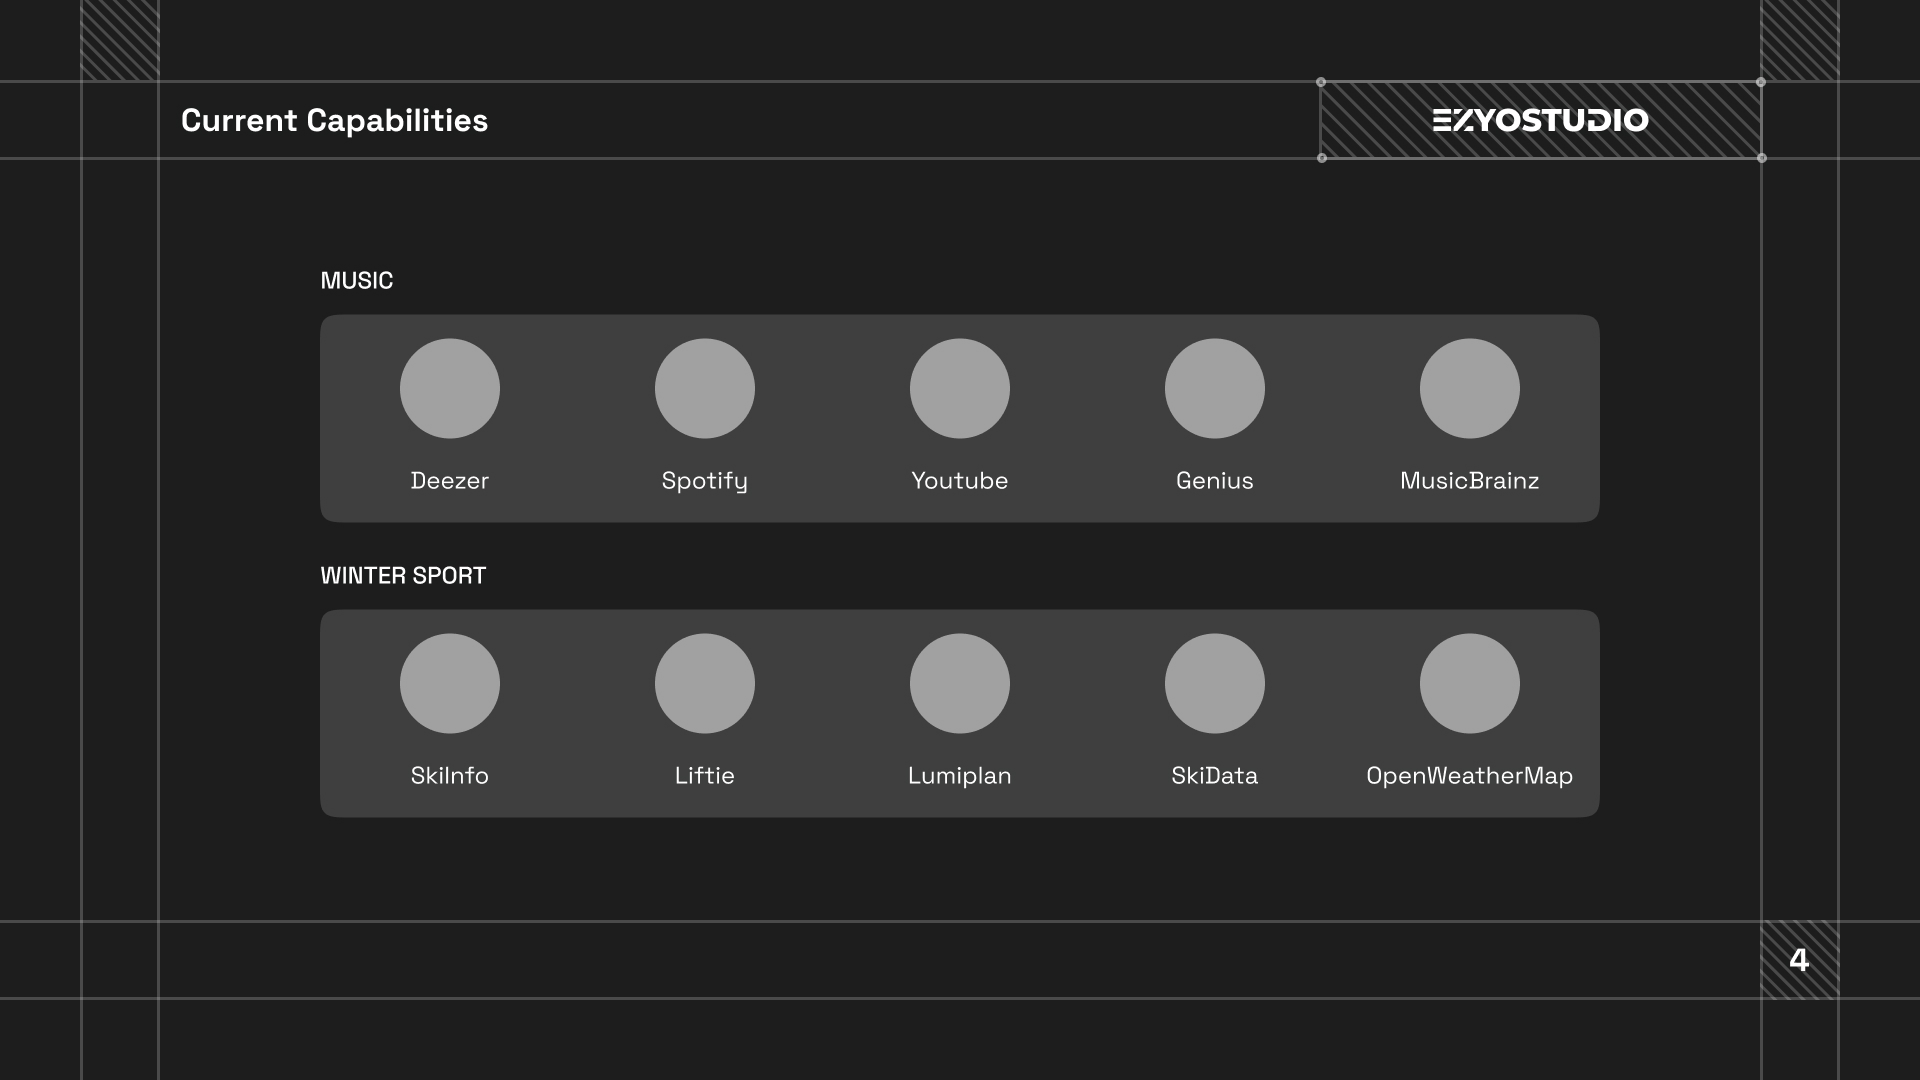Click the Lumiplan circle icon
This screenshot has height=1080, width=1920.
959,683
